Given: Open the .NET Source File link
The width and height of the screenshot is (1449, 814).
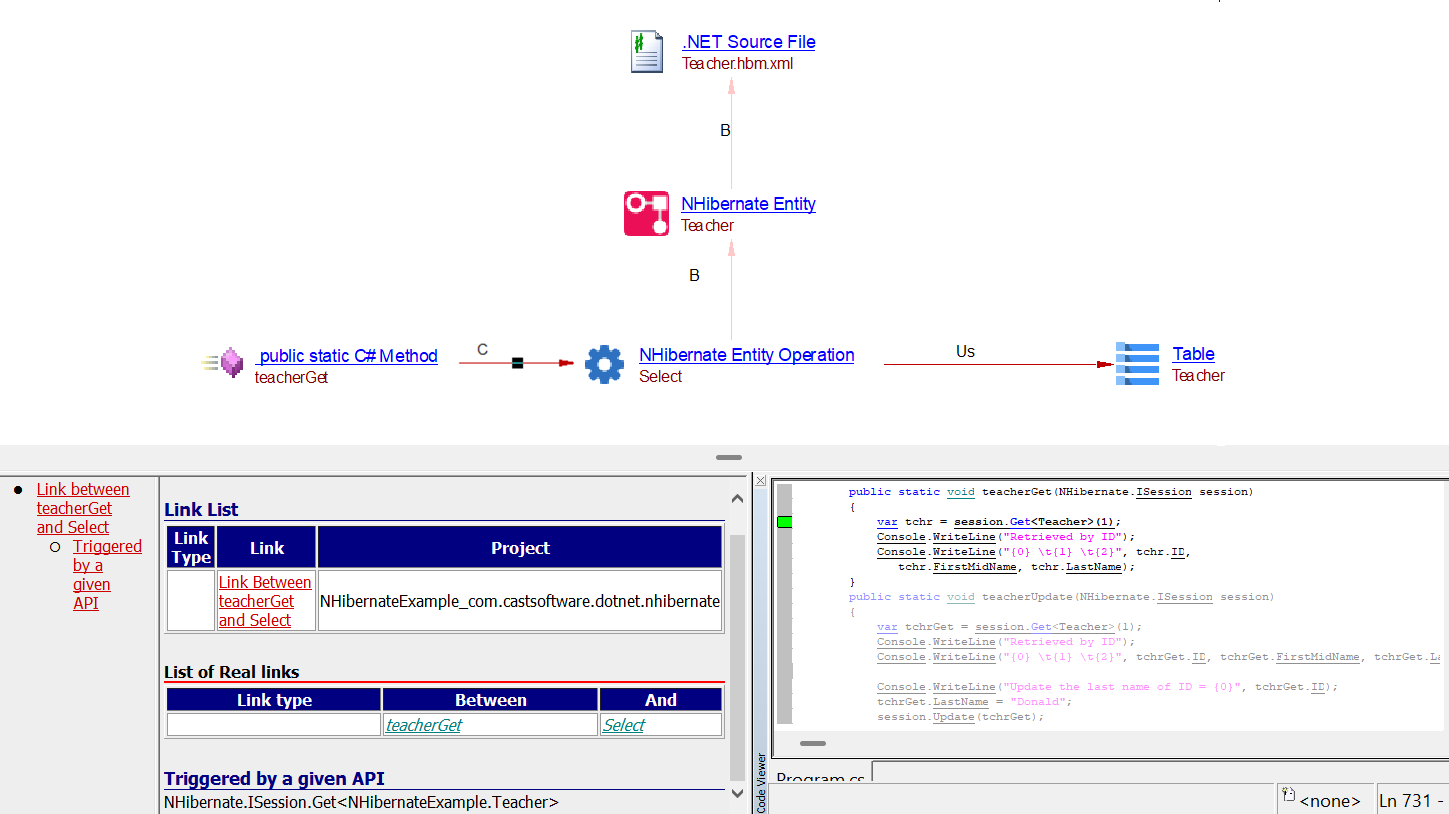Looking at the screenshot, I should click(748, 42).
